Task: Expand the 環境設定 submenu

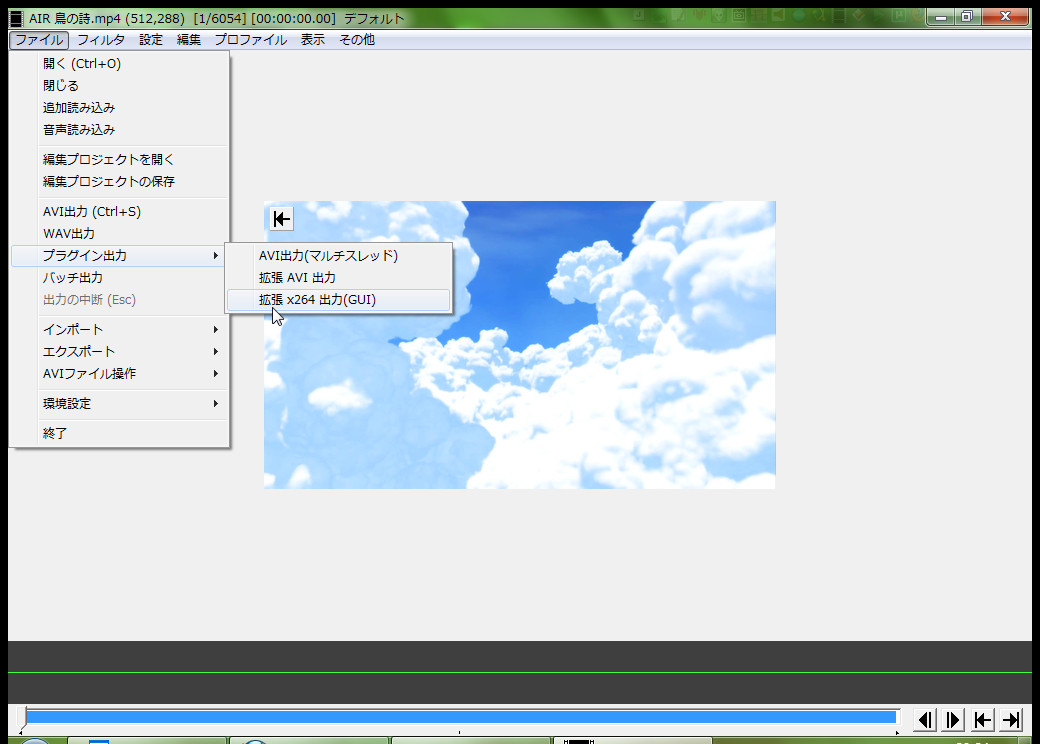Action: point(120,404)
